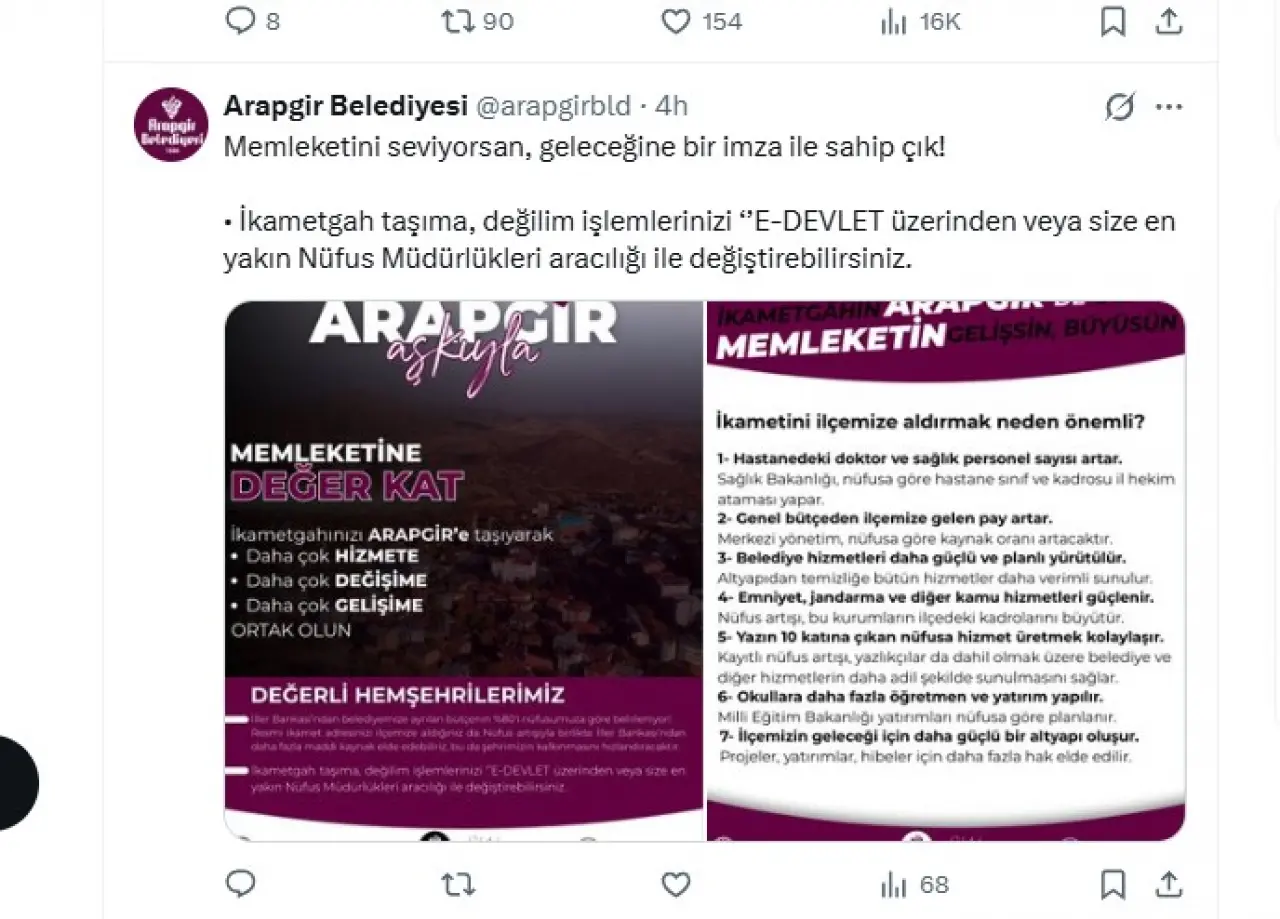Open right image about İkametini ilçemize aldırmak

(946, 570)
